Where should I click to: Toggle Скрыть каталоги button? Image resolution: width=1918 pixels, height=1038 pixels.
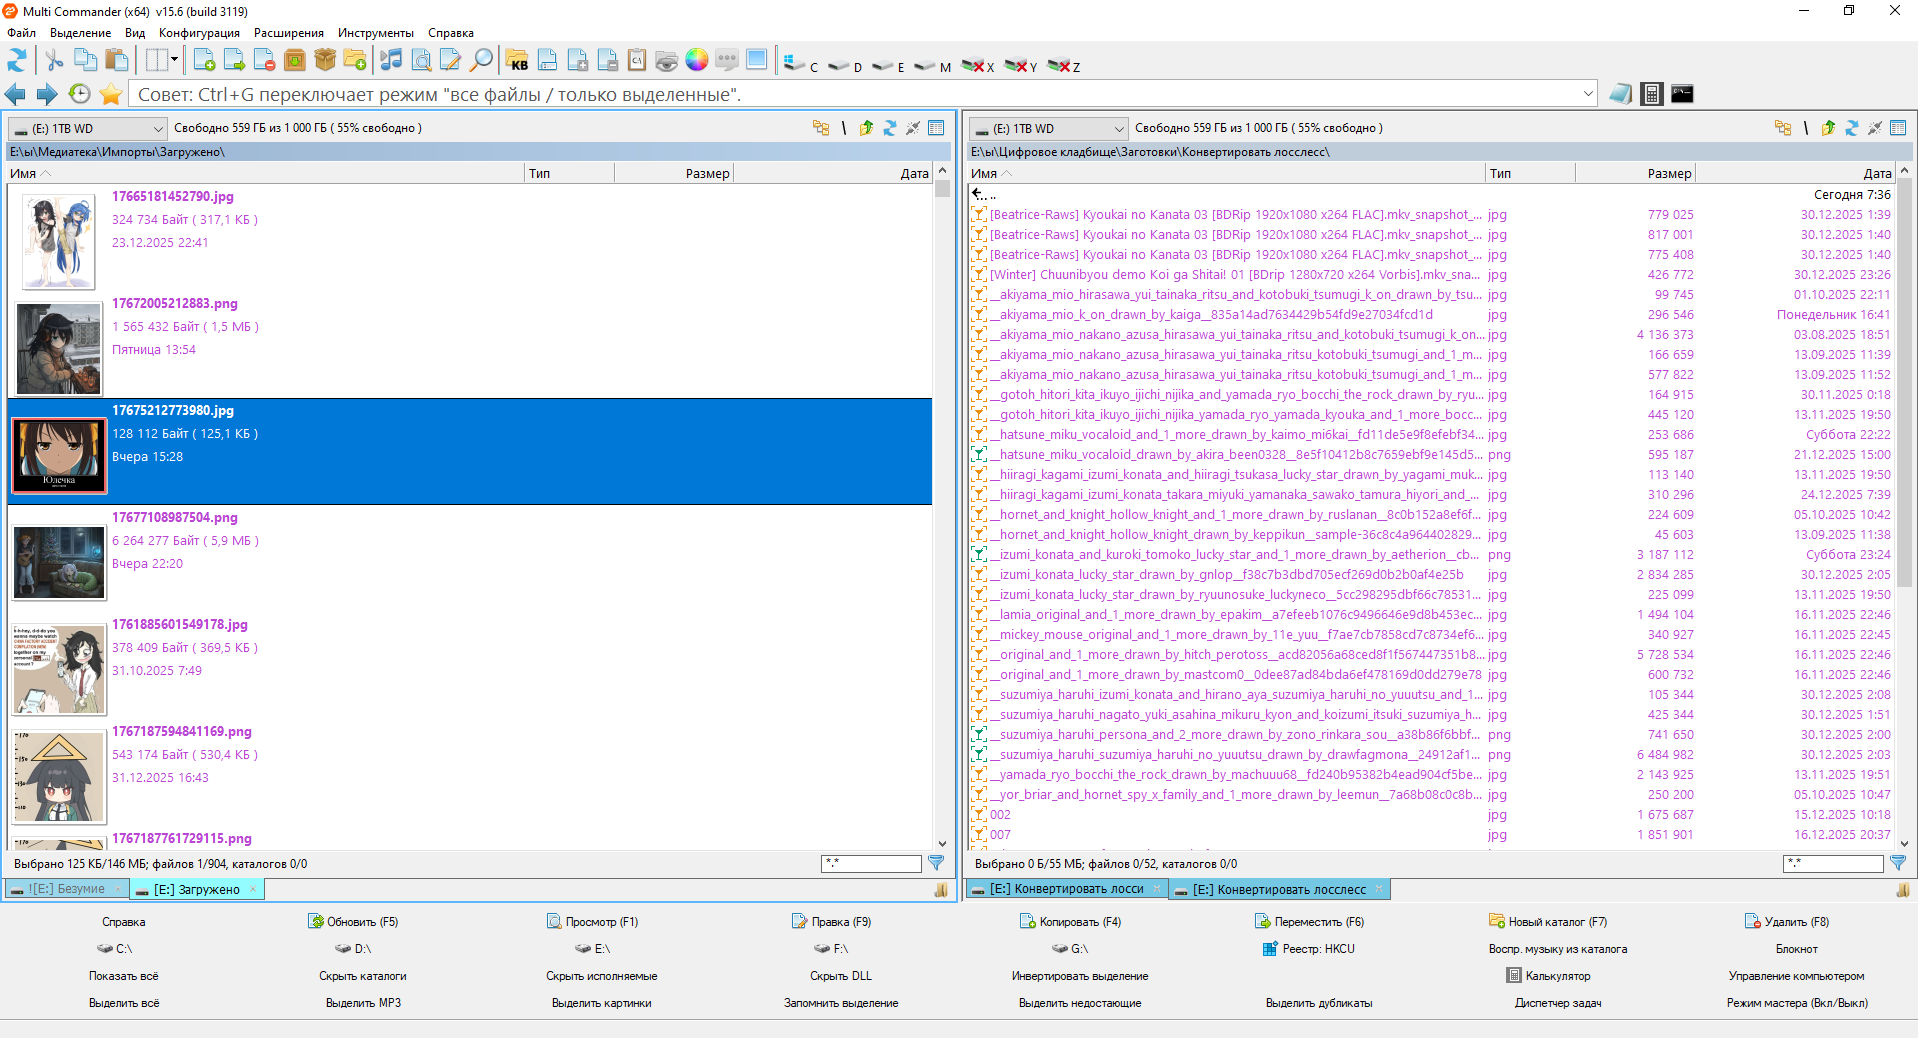coord(362,976)
